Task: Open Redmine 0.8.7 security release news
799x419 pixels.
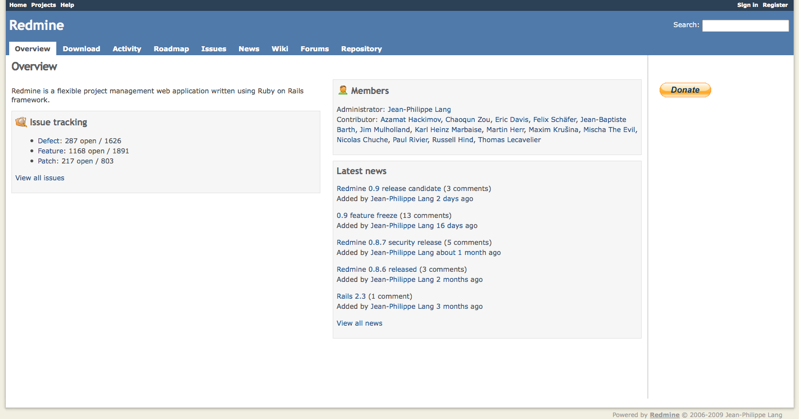Action: click(x=389, y=243)
